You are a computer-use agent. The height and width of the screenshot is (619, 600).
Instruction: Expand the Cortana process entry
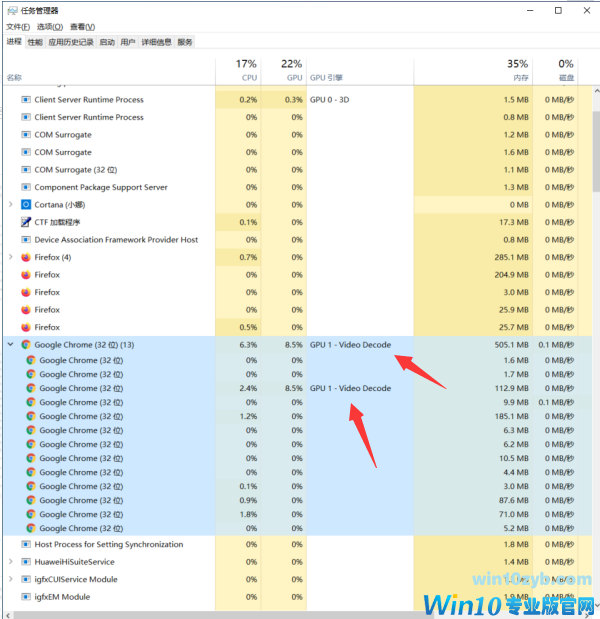point(11,204)
